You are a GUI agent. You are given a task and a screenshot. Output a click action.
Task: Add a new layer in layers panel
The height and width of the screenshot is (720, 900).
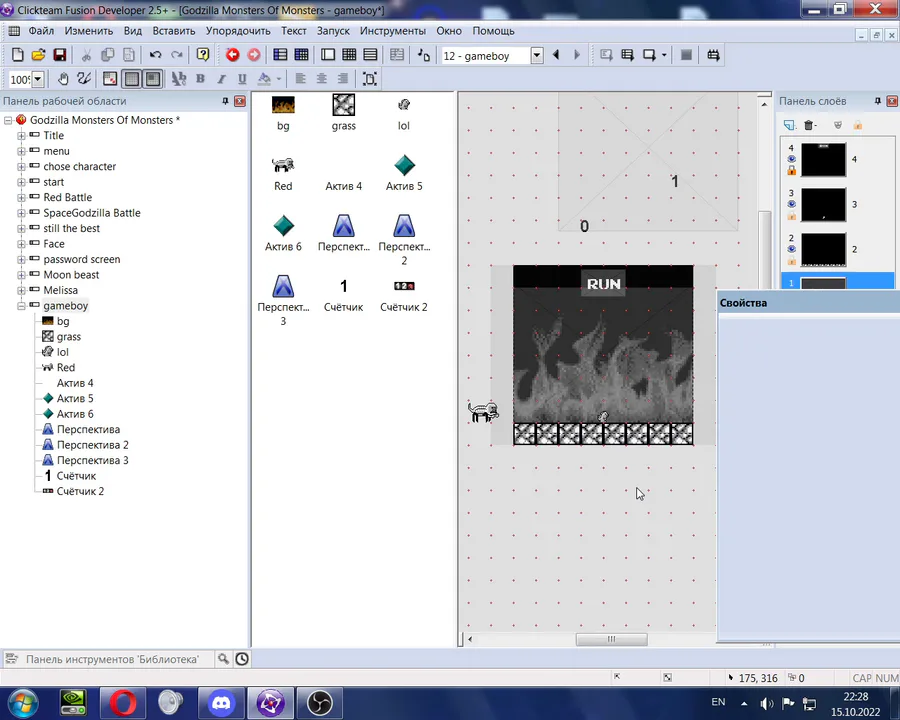click(789, 125)
